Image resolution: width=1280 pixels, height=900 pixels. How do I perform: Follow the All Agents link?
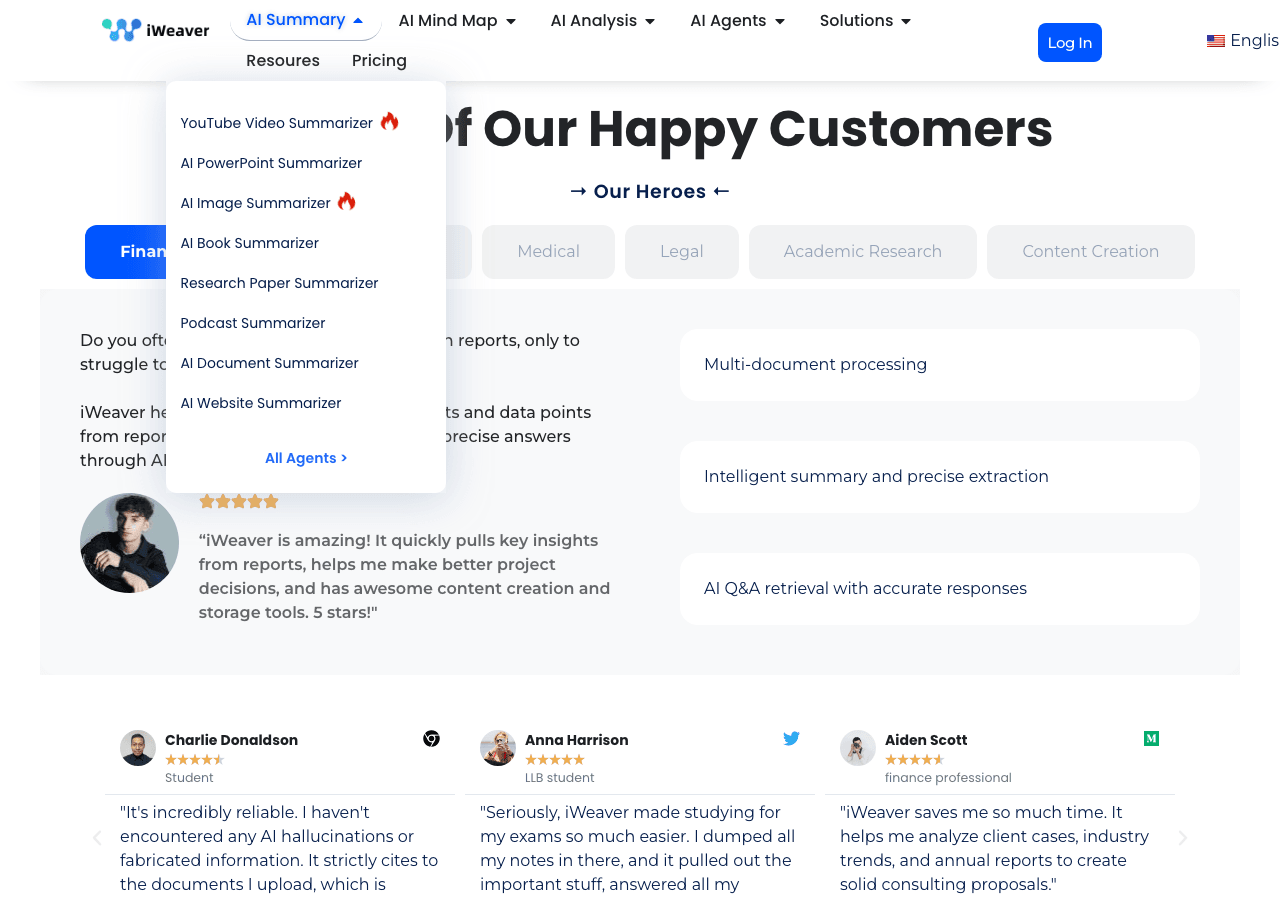click(x=306, y=458)
